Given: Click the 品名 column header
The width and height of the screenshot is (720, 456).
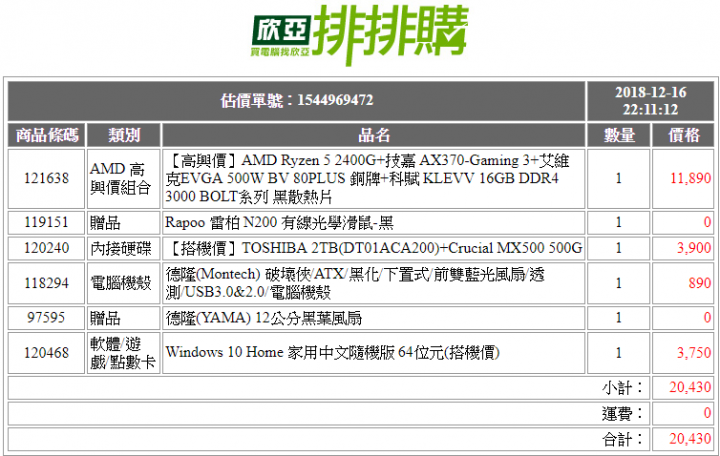Looking at the screenshot, I should click(x=374, y=135).
